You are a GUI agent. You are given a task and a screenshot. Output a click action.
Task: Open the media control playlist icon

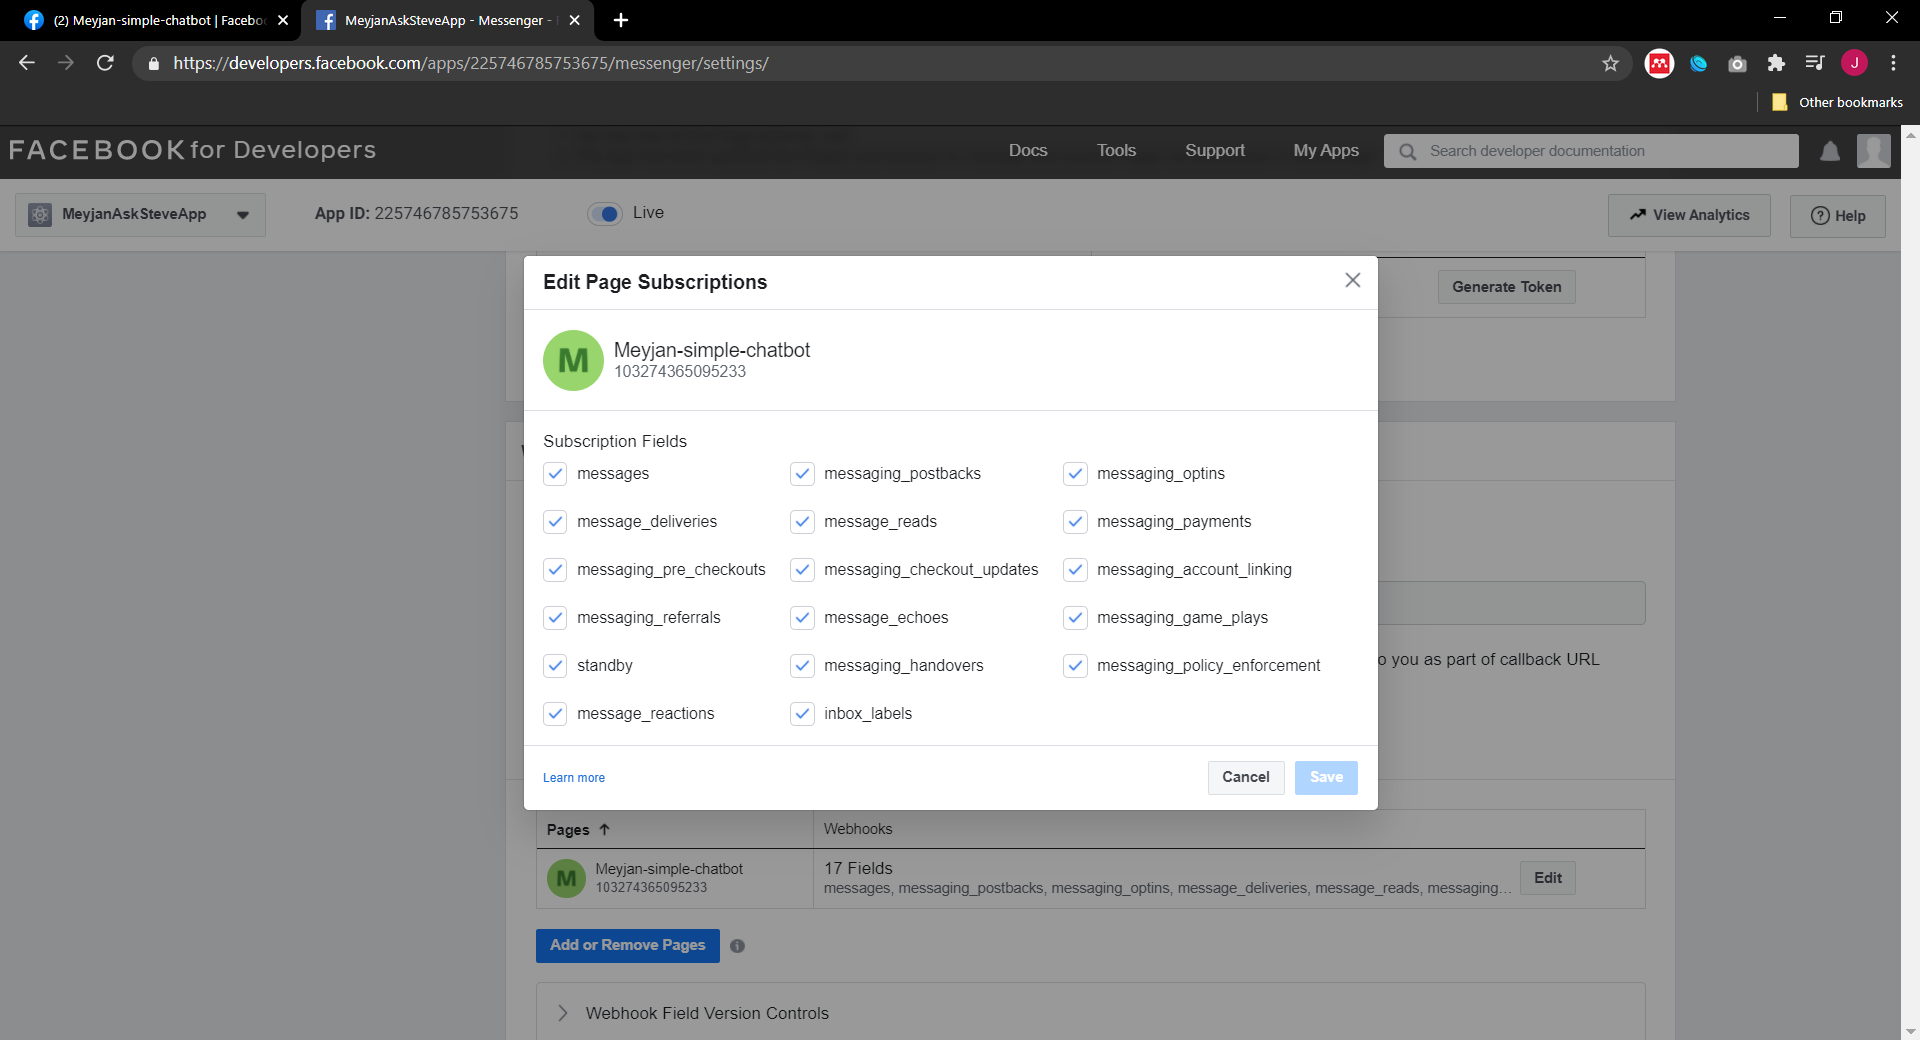[x=1815, y=63]
